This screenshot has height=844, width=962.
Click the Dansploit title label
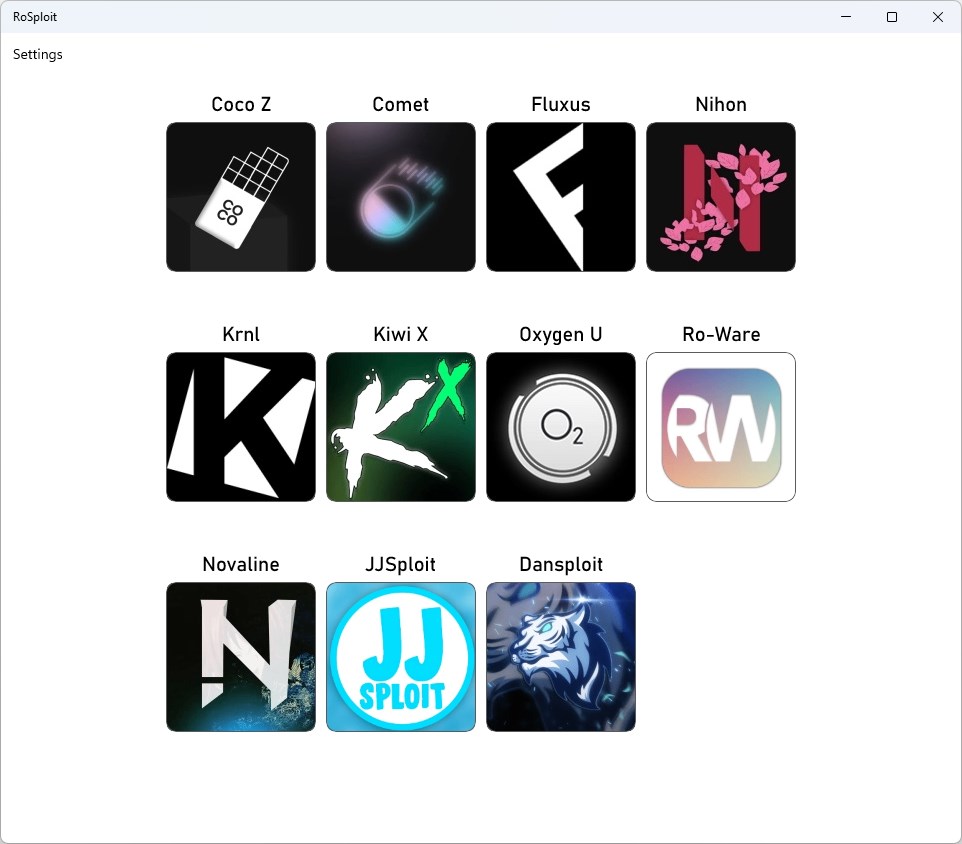click(561, 564)
